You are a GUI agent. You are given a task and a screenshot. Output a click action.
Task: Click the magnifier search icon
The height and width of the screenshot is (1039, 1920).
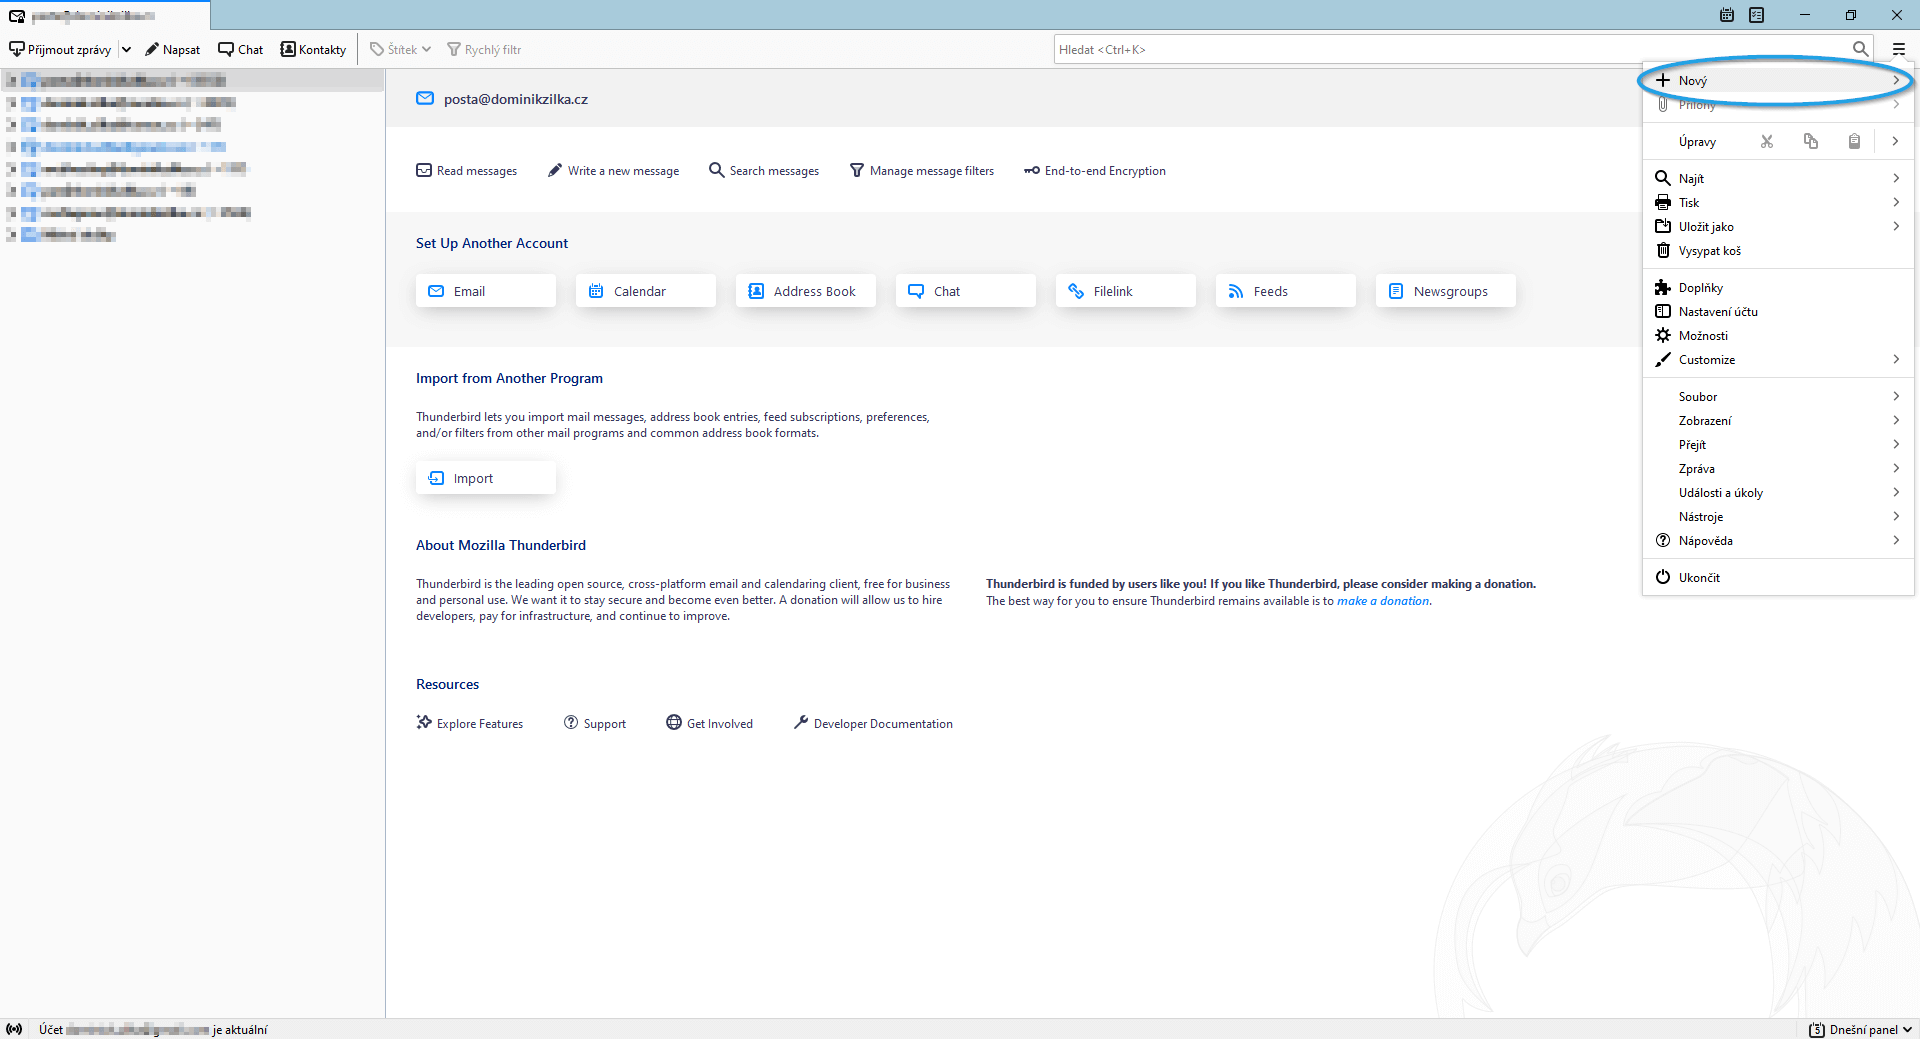tap(1860, 49)
